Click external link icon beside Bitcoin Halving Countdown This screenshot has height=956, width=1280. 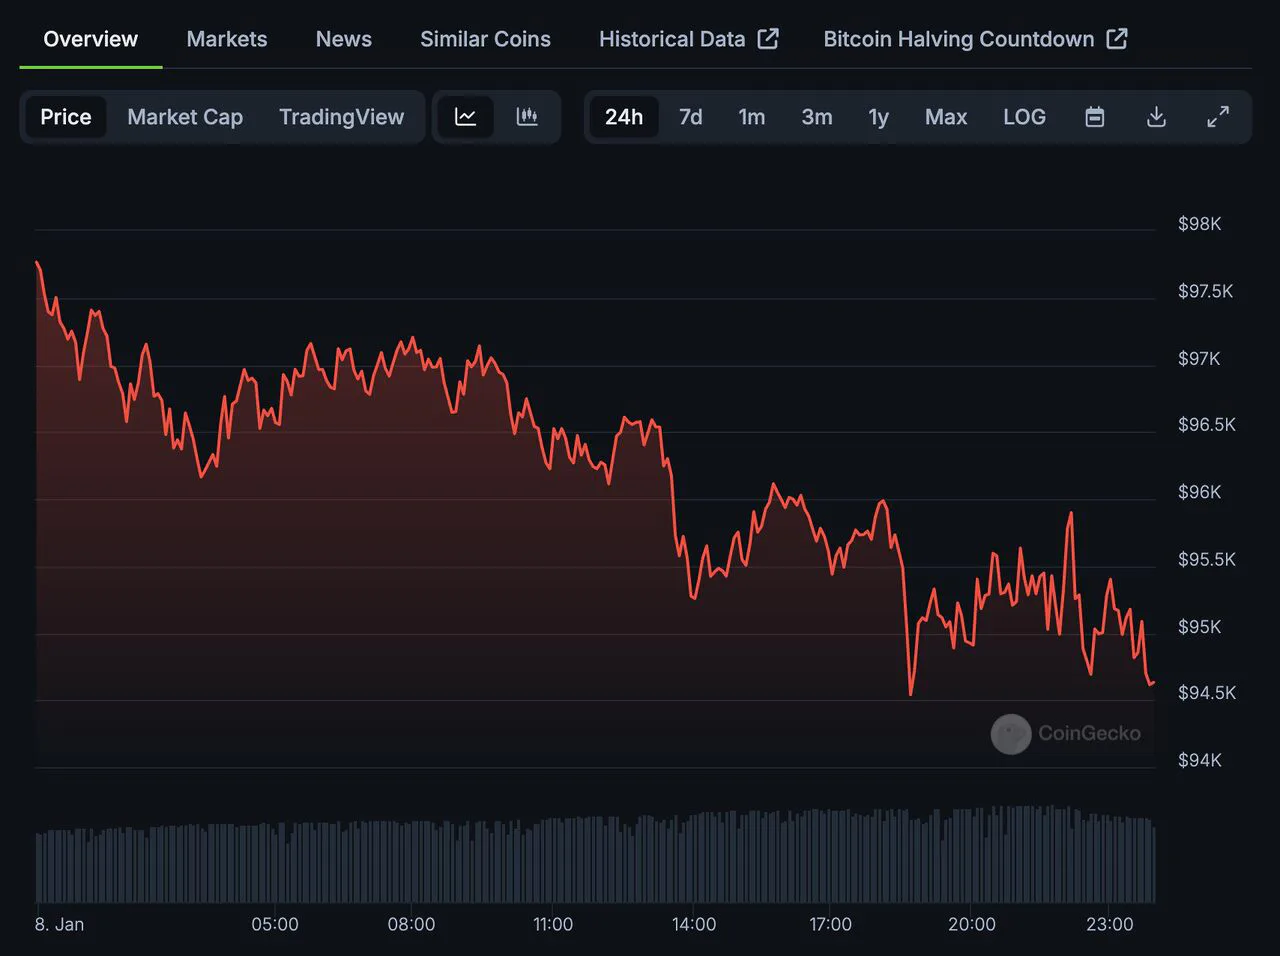tap(1117, 39)
